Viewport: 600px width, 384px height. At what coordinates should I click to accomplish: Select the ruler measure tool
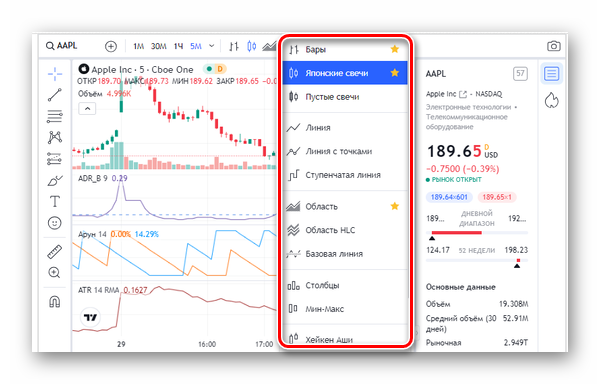point(54,252)
